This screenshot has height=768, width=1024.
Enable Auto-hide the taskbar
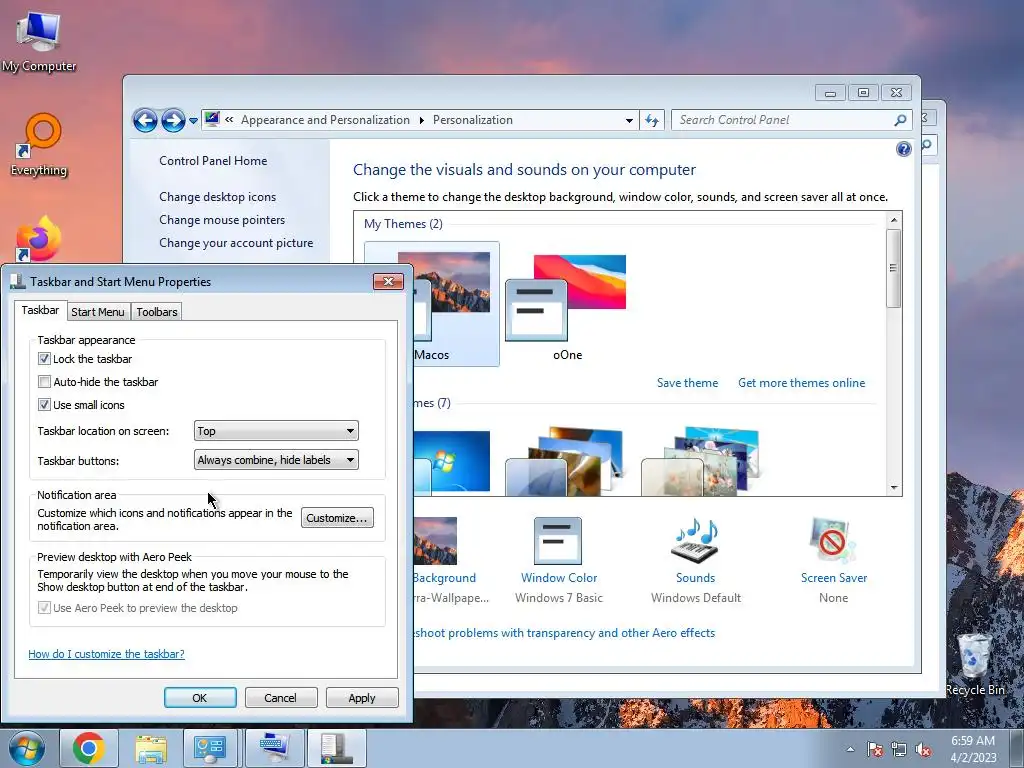coord(44,381)
